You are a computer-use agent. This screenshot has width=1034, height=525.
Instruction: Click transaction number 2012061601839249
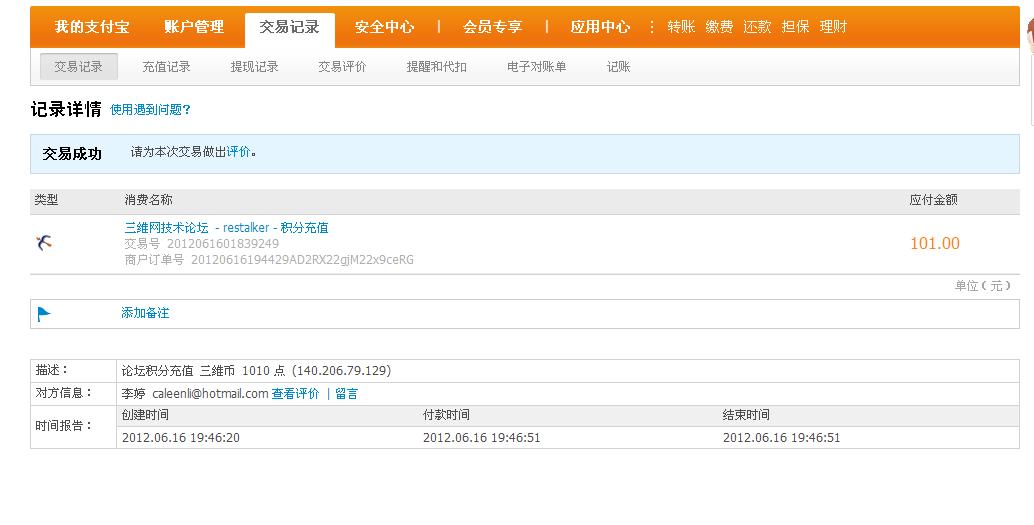(x=223, y=243)
